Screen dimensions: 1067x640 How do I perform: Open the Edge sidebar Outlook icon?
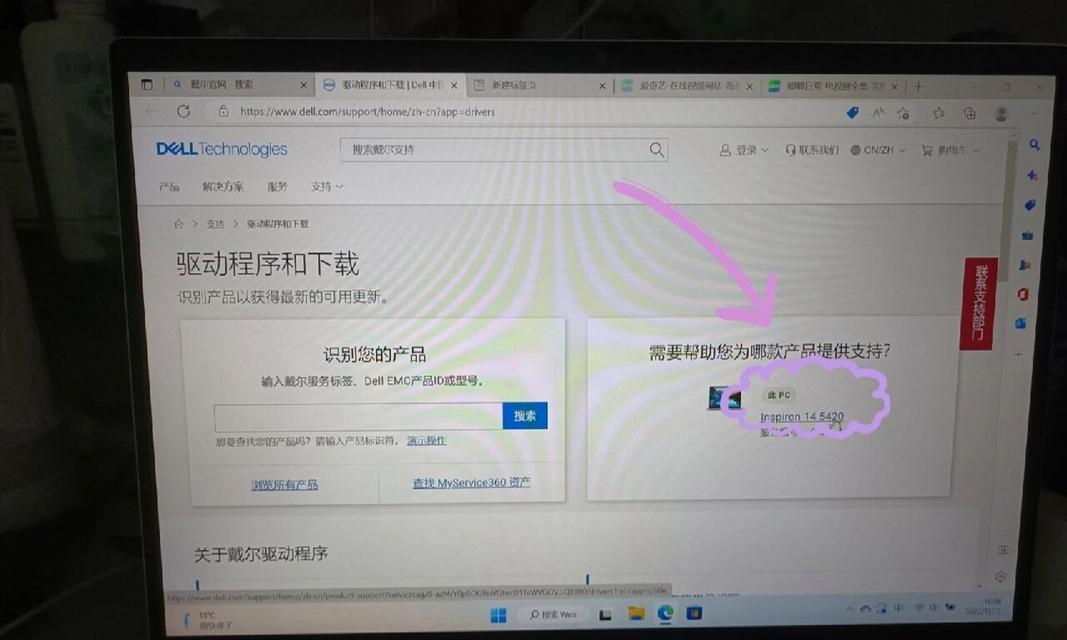tap(1021, 324)
